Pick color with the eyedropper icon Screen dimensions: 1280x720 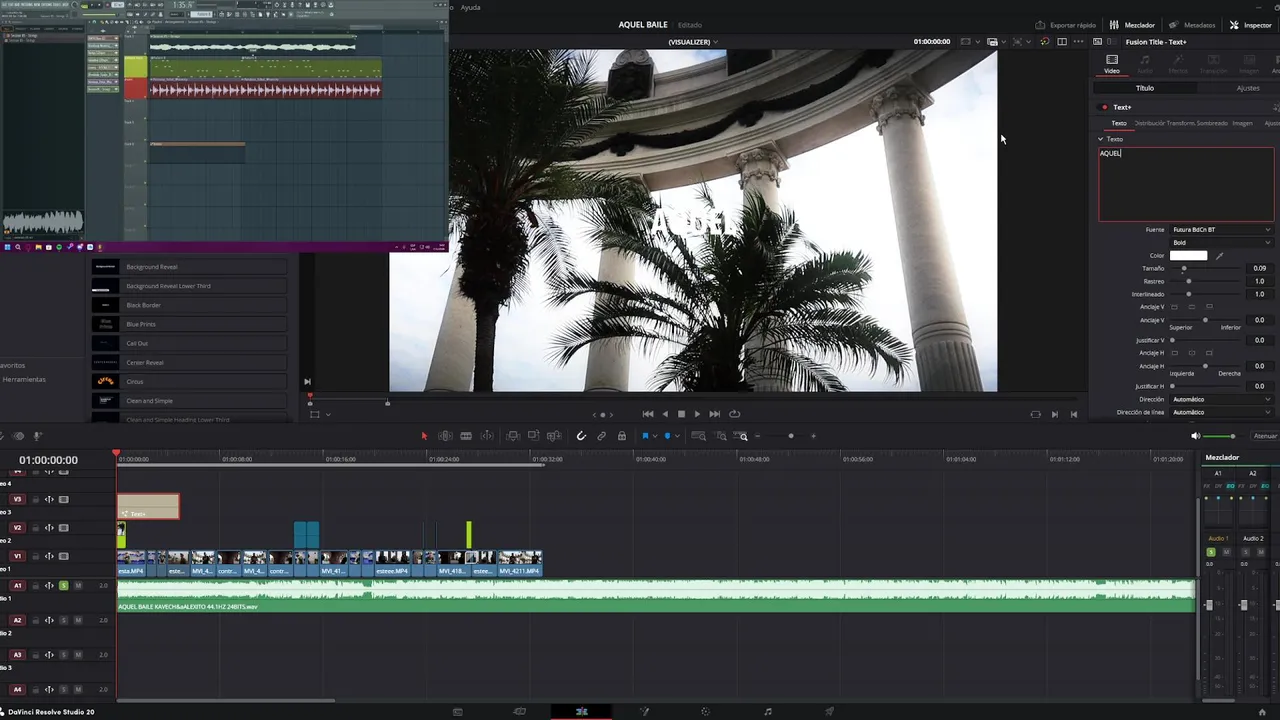(x=1219, y=256)
